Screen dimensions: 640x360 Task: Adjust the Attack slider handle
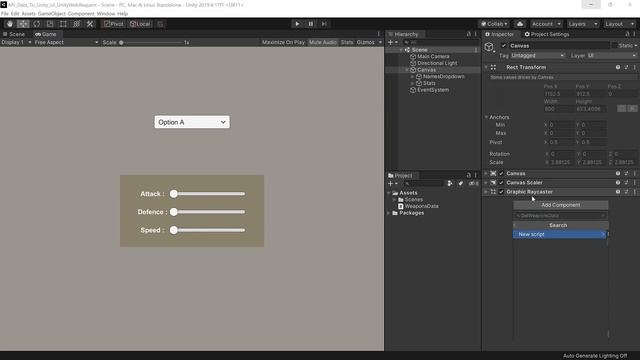click(174, 194)
